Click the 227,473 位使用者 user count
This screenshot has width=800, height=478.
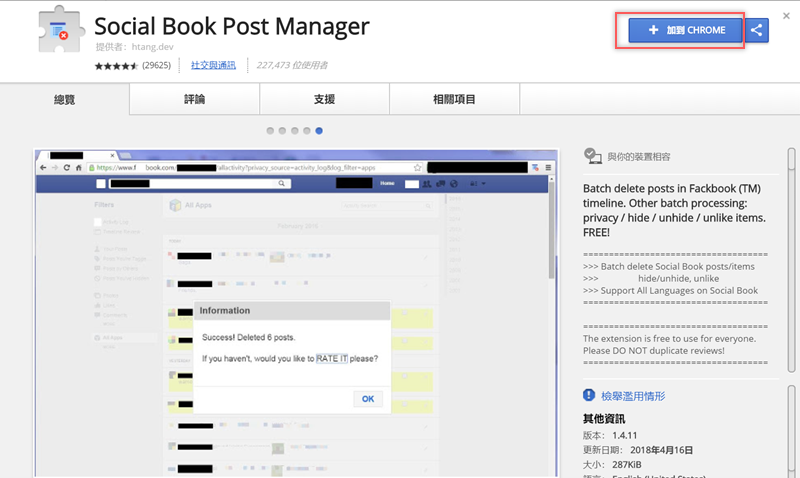(x=292, y=65)
